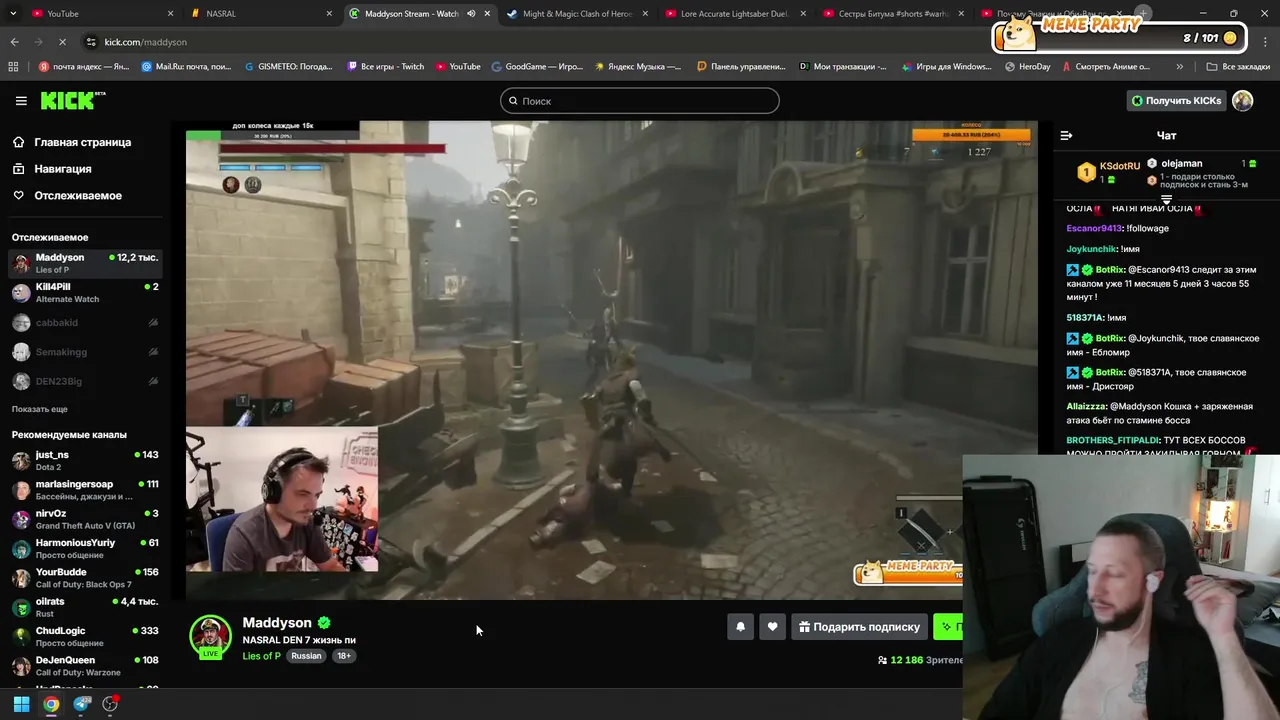This screenshot has width=1280, height=720.
Task: Open recommended channel ChudLogic
Action: tap(84, 636)
